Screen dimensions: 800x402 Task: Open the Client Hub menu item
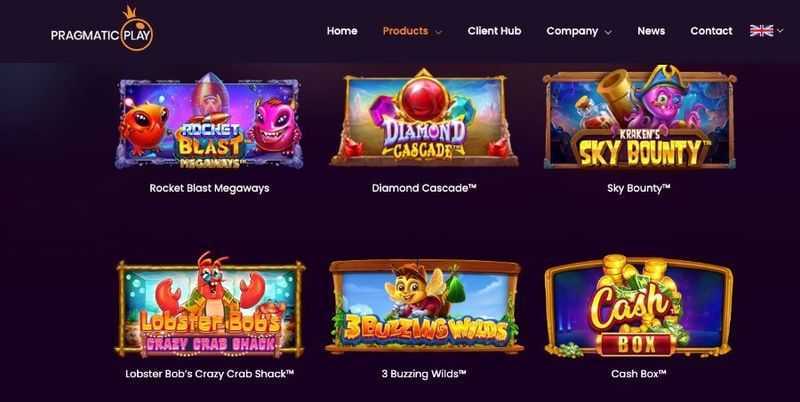494,31
